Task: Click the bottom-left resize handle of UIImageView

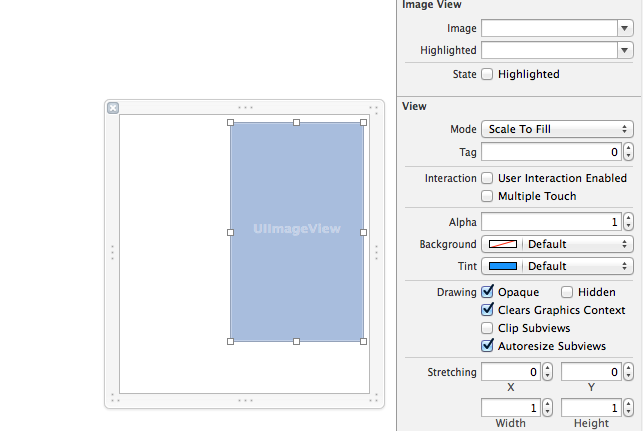Action: coord(230,341)
